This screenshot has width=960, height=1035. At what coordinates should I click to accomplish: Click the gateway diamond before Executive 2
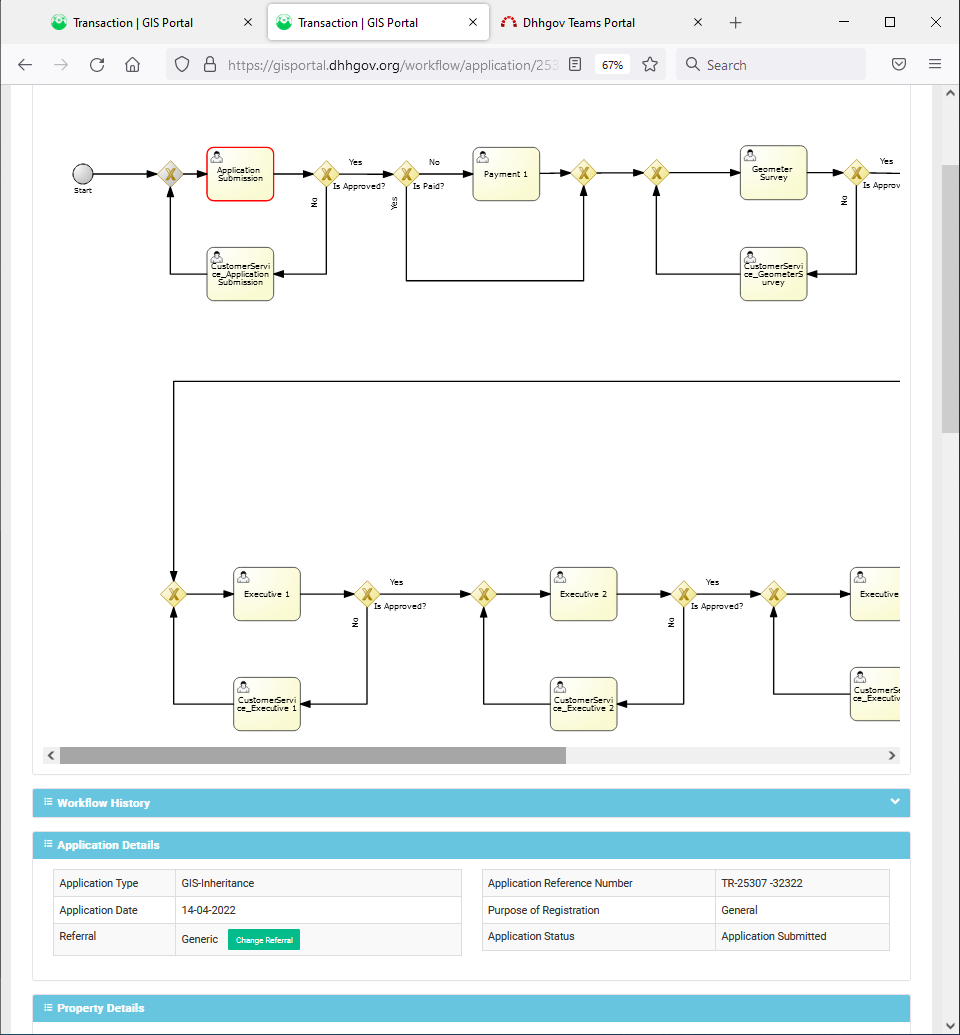(x=483, y=594)
